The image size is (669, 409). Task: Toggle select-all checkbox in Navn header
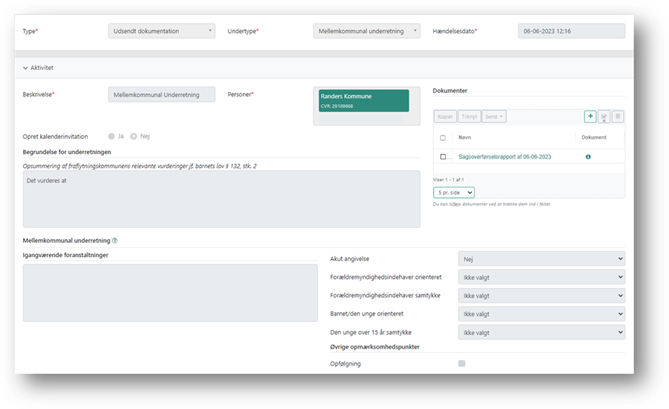pos(443,137)
